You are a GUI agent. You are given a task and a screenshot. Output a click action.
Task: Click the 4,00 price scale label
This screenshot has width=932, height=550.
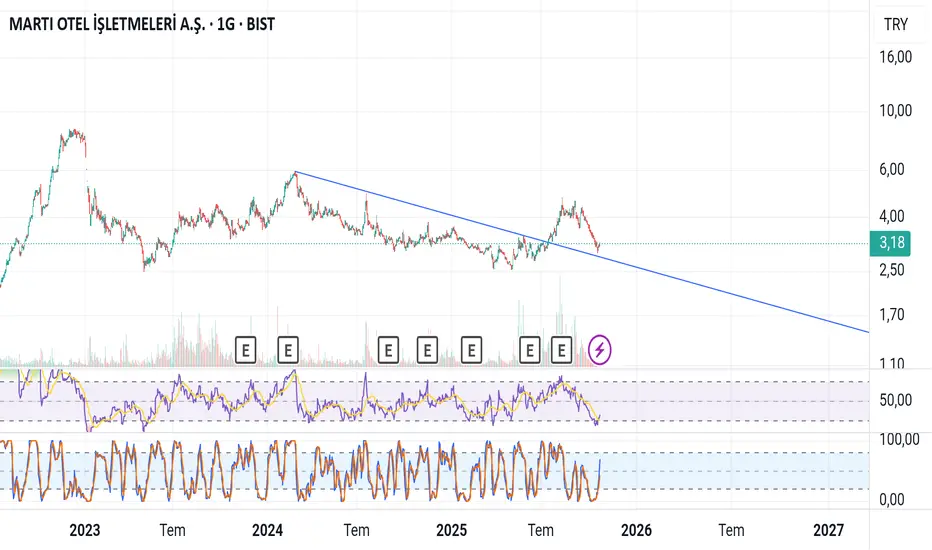[x=892, y=216]
